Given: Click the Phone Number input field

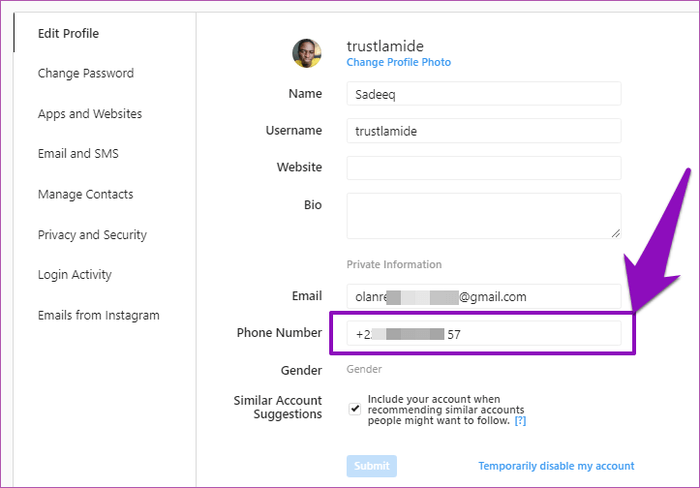Looking at the screenshot, I should [483, 334].
